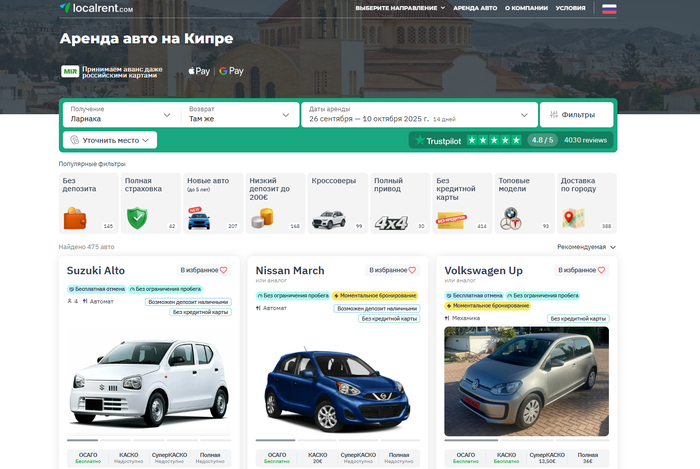Open the 'О компании' menu item

coord(525,8)
